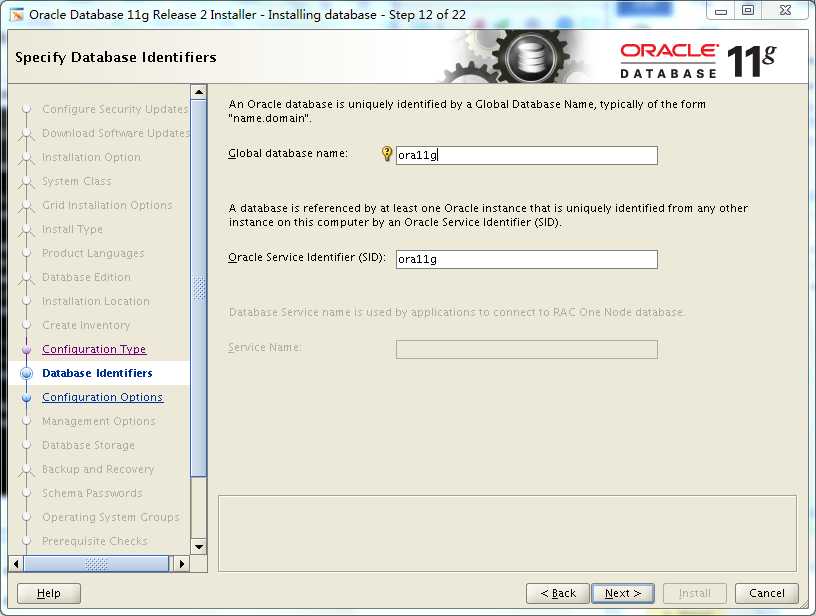Viewport: 816px width, 616px height.
Task: Click the 'Specify Database Identifiers' heading
Action: (116, 57)
